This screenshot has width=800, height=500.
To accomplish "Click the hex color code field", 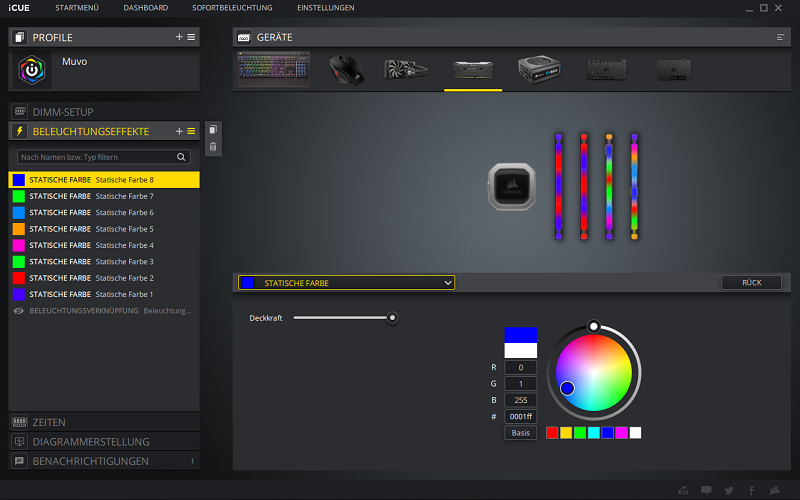I will [520, 416].
